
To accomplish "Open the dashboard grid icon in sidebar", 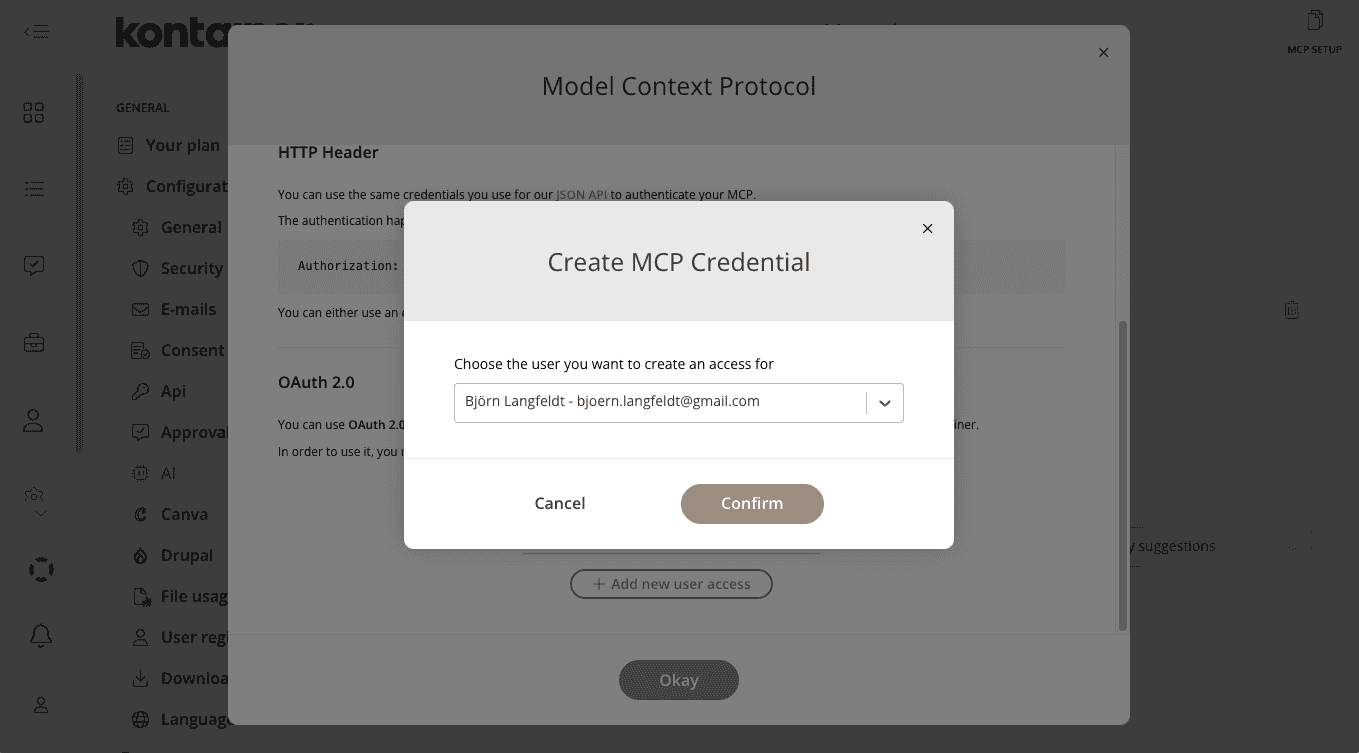I will click(x=33, y=112).
